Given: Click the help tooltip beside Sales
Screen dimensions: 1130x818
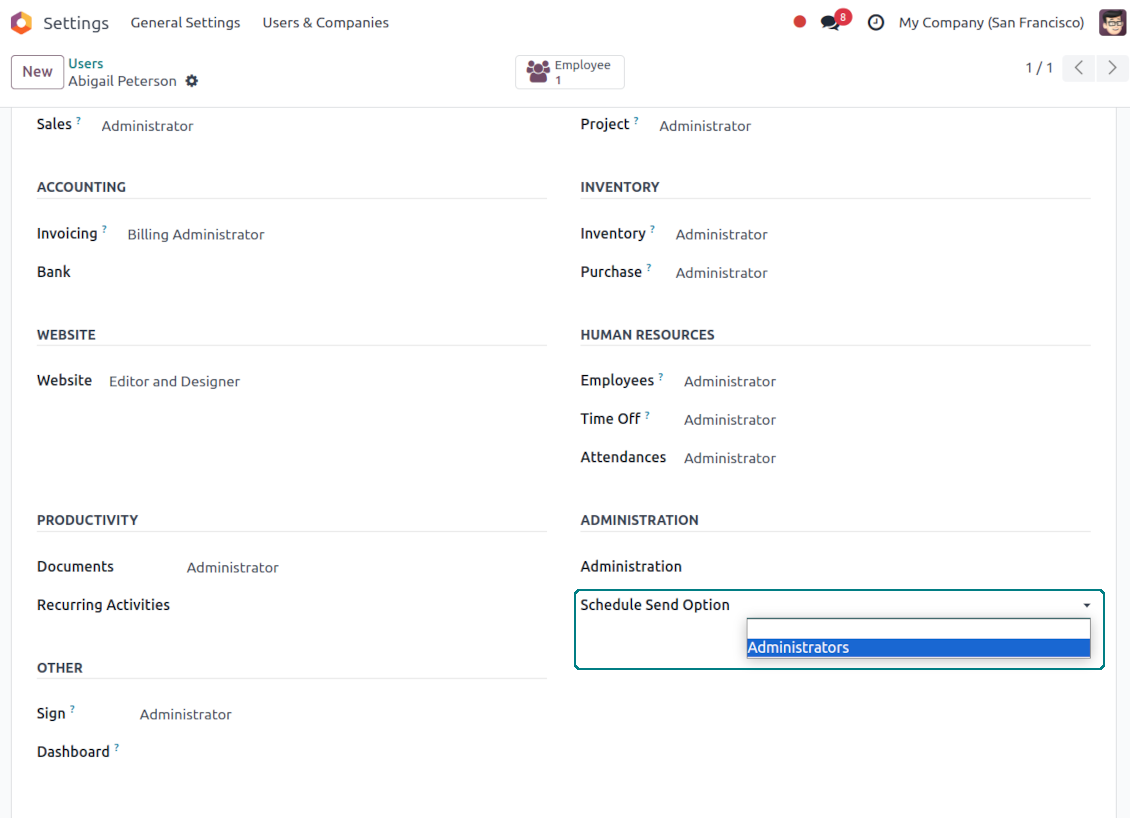Looking at the screenshot, I should pyautogui.click(x=79, y=120).
